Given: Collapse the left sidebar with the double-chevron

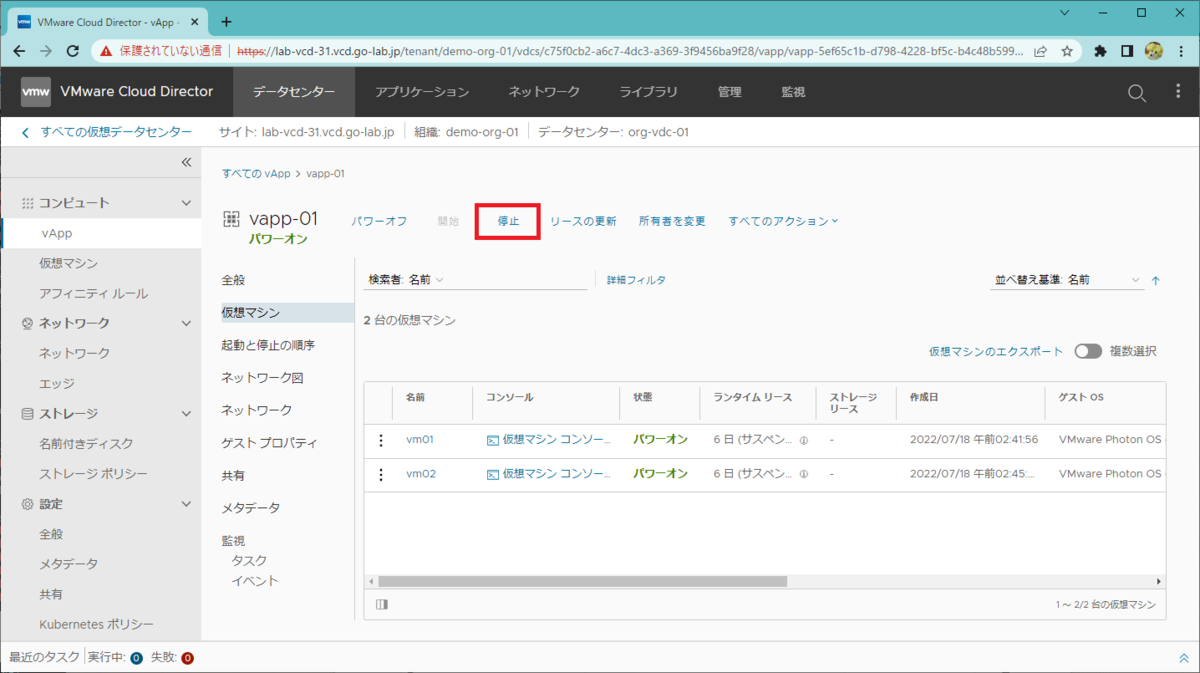Looking at the screenshot, I should [x=185, y=162].
